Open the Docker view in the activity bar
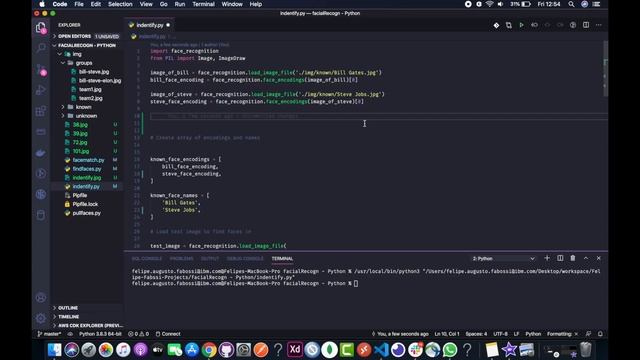Viewport: 640px width, 360px height. point(41,153)
